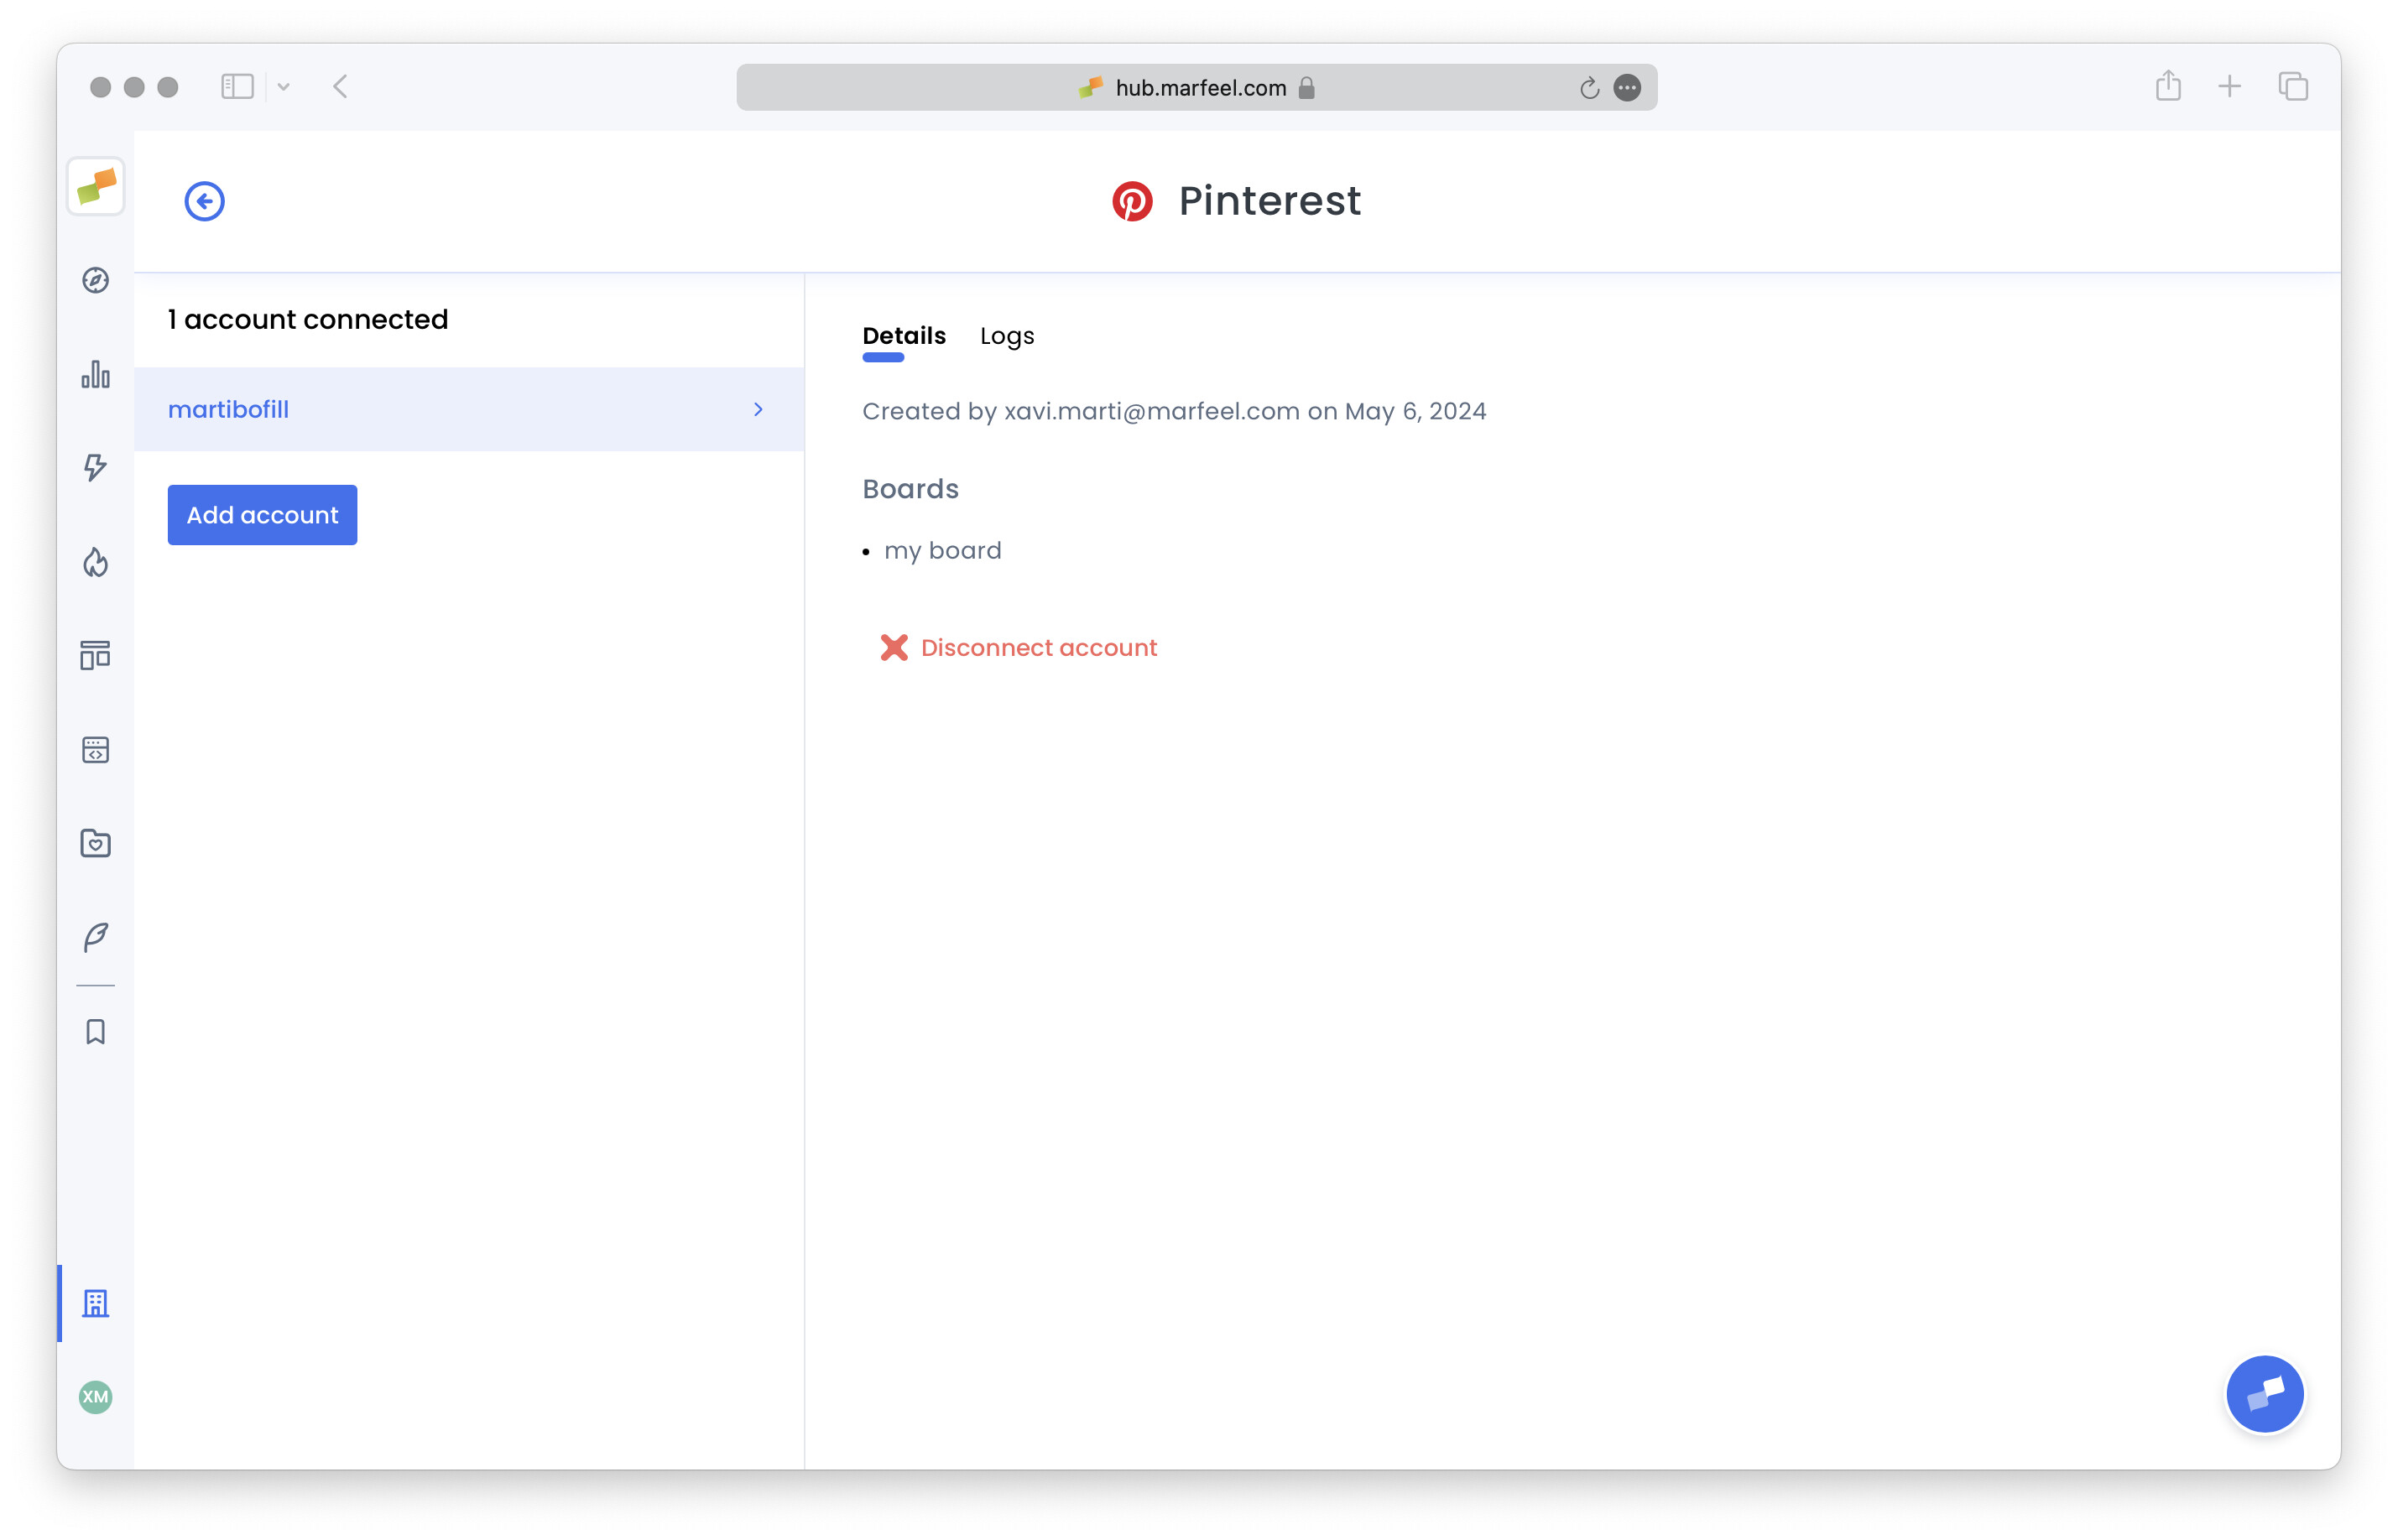Select the building organization icon at sidebar bottom
The height and width of the screenshot is (1540, 2398).
tap(95, 1303)
